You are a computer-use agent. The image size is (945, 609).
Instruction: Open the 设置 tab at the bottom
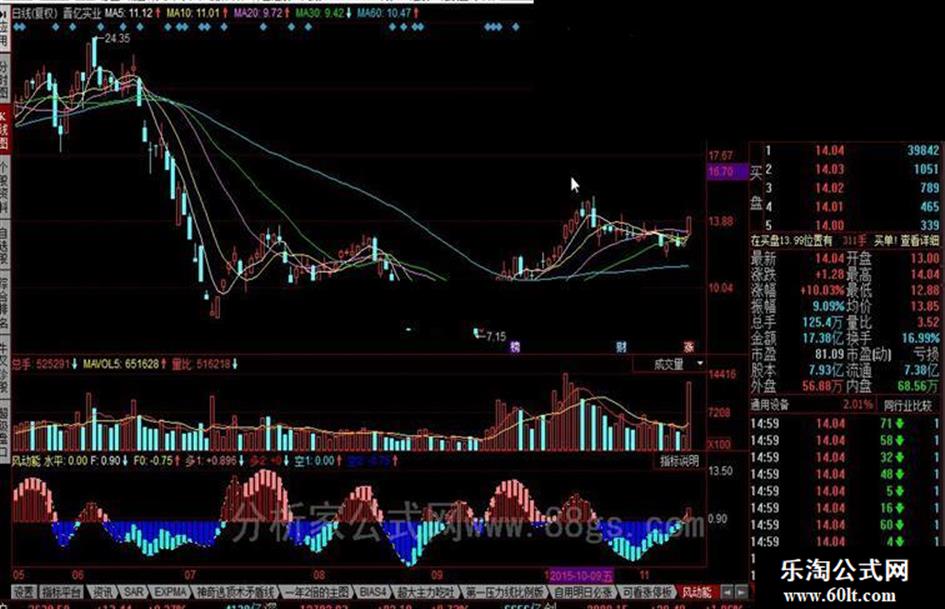coord(24,593)
